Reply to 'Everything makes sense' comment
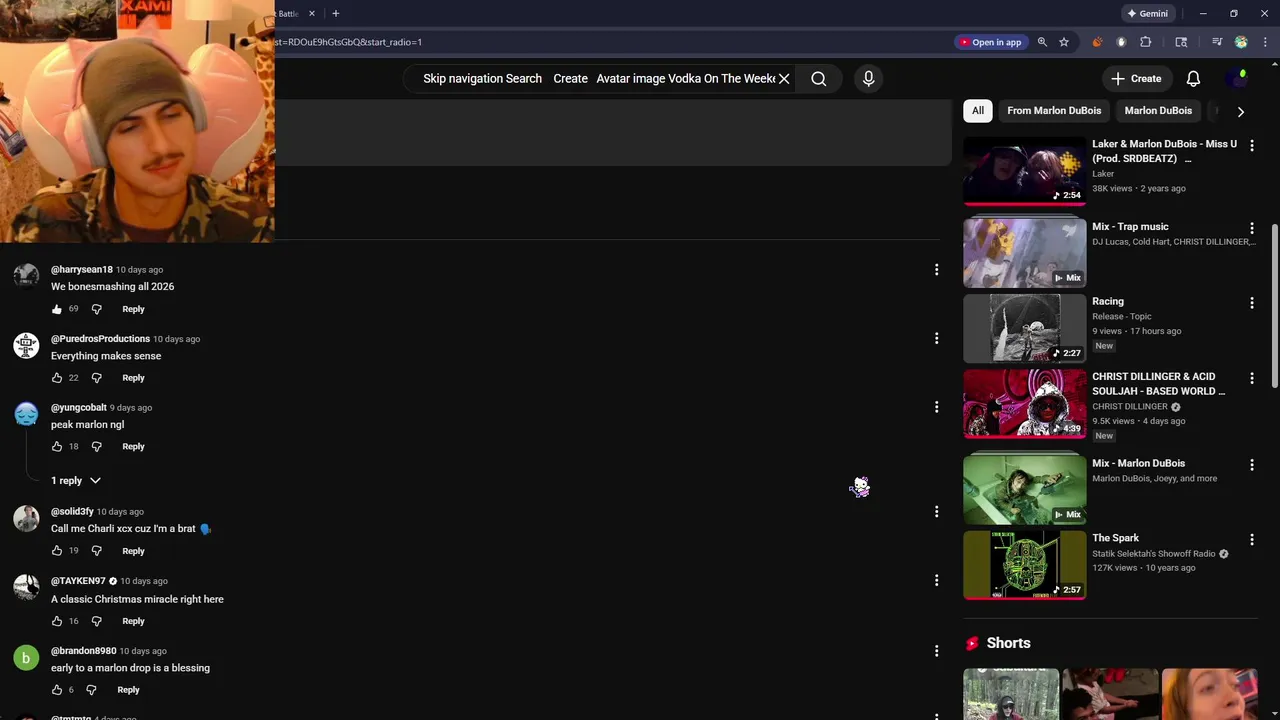 coord(133,378)
